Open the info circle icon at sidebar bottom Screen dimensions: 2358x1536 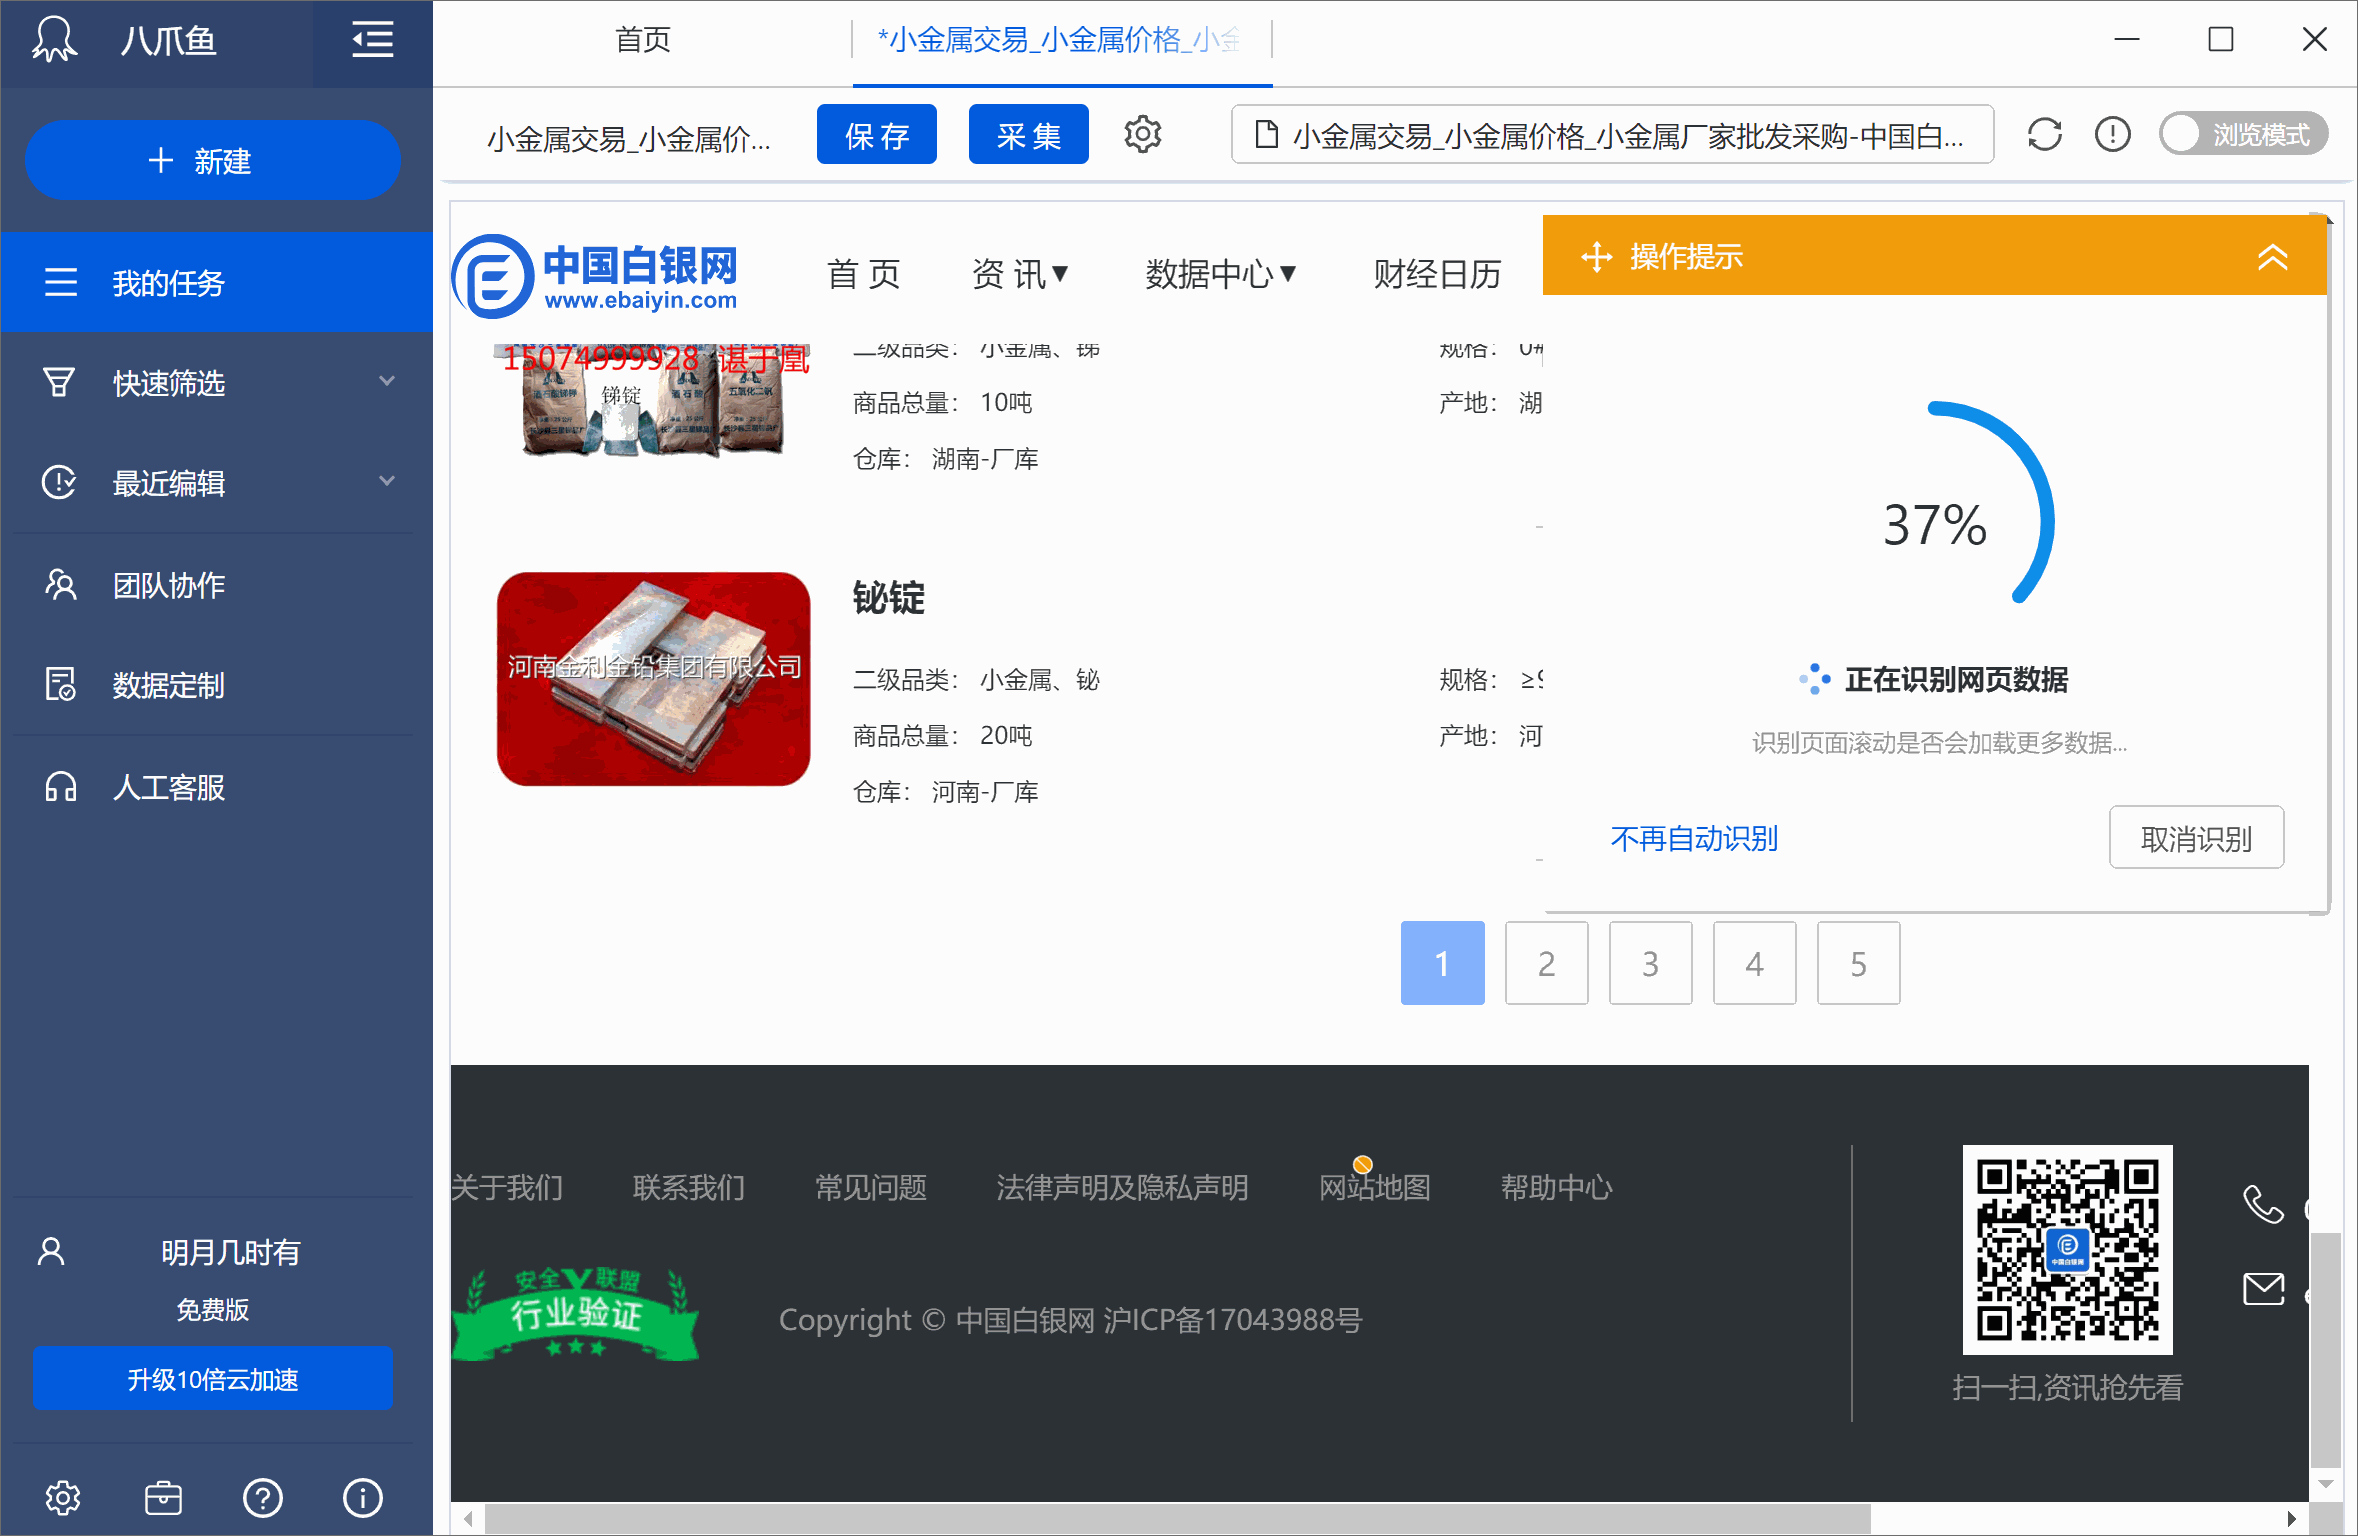point(363,1497)
